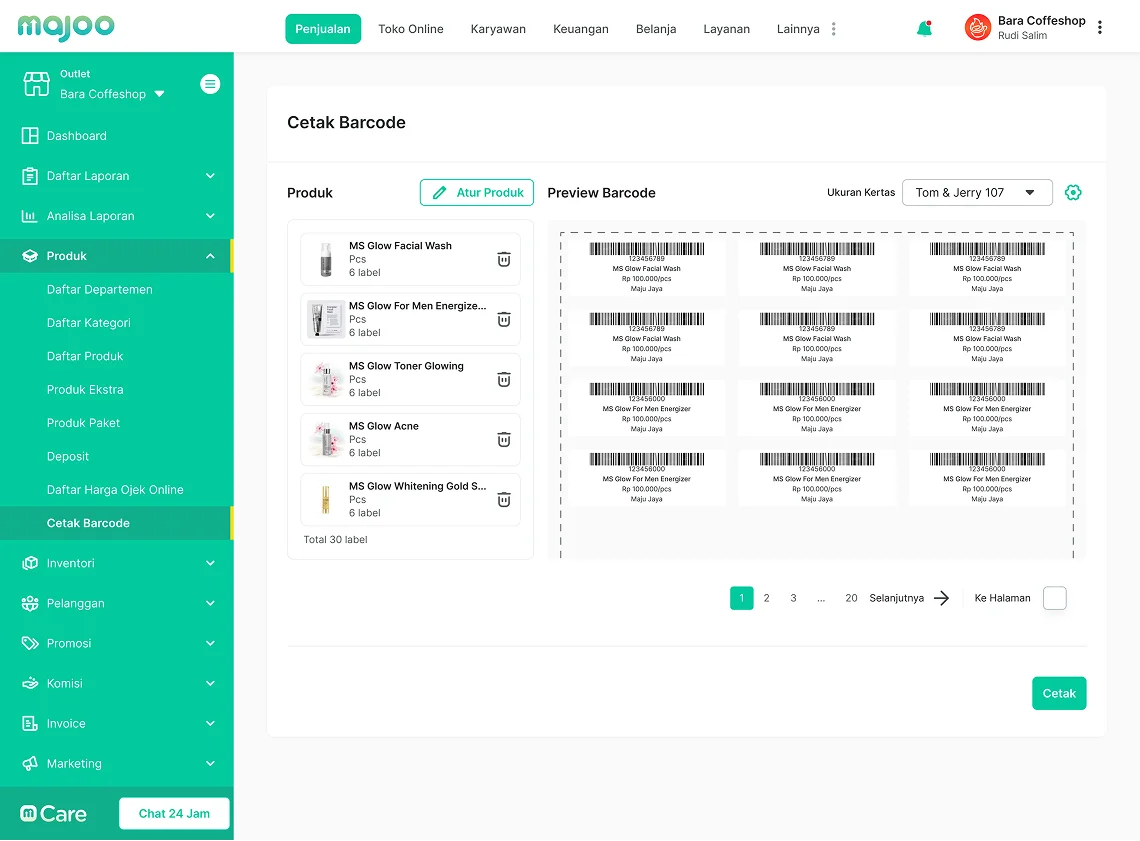Click the Daftar Laporan clipboard icon
Image resolution: width=1140 pixels, height=841 pixels.
pos(30,176)
